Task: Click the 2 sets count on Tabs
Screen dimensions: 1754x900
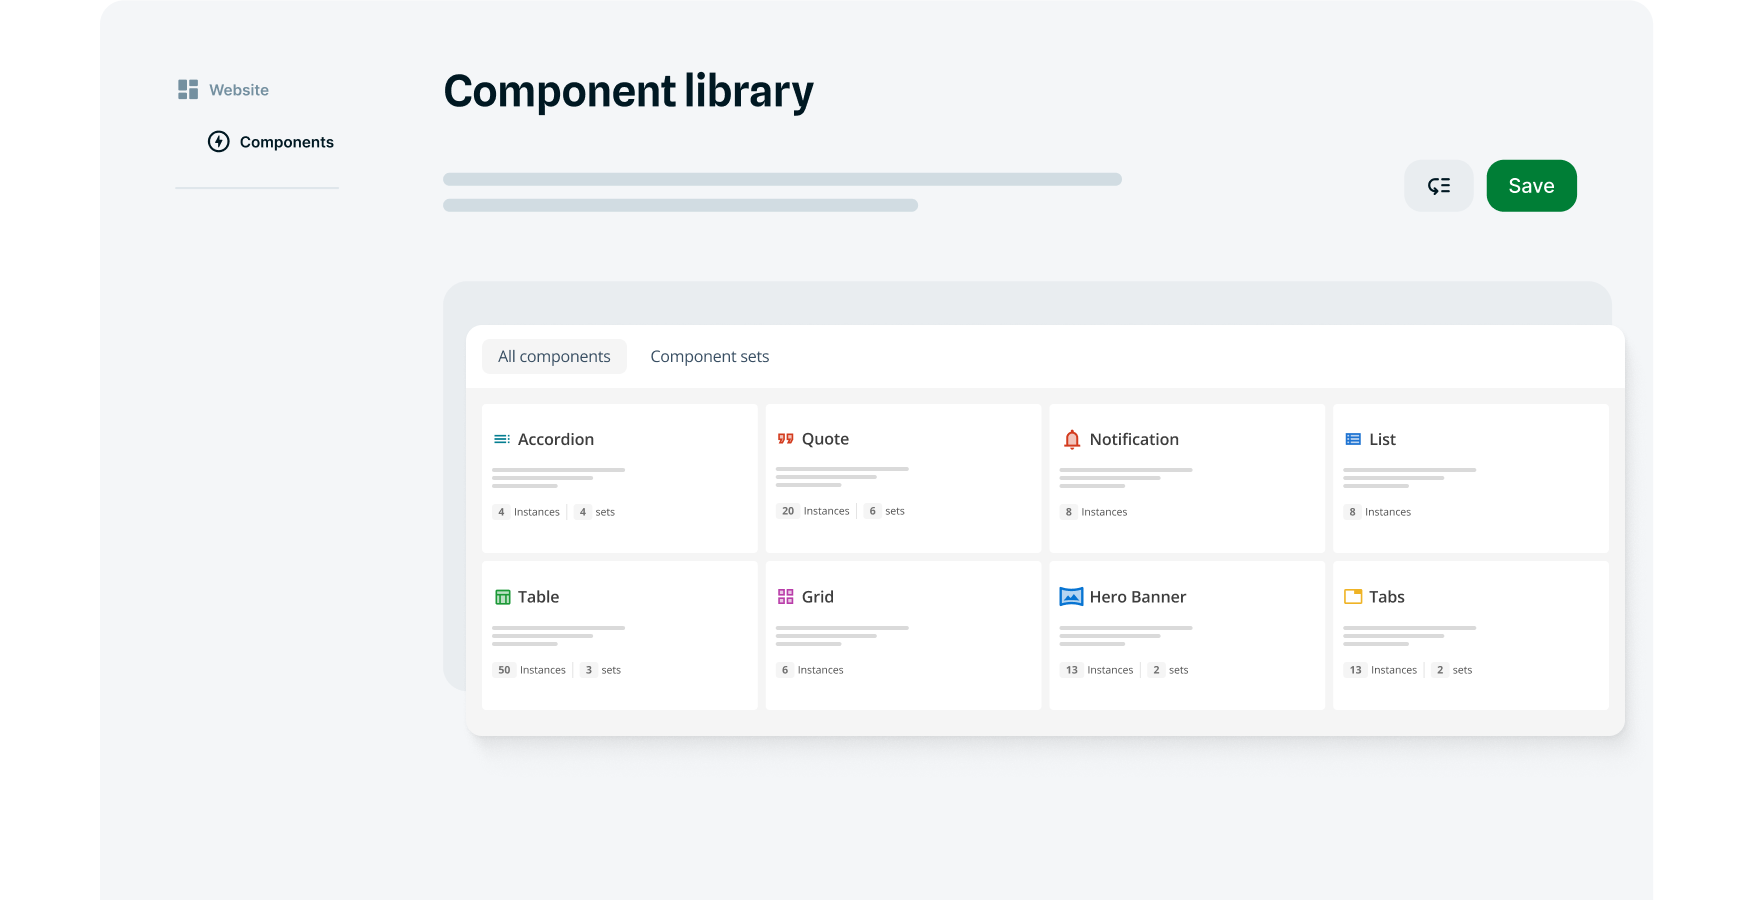Action: point(1452,670)
